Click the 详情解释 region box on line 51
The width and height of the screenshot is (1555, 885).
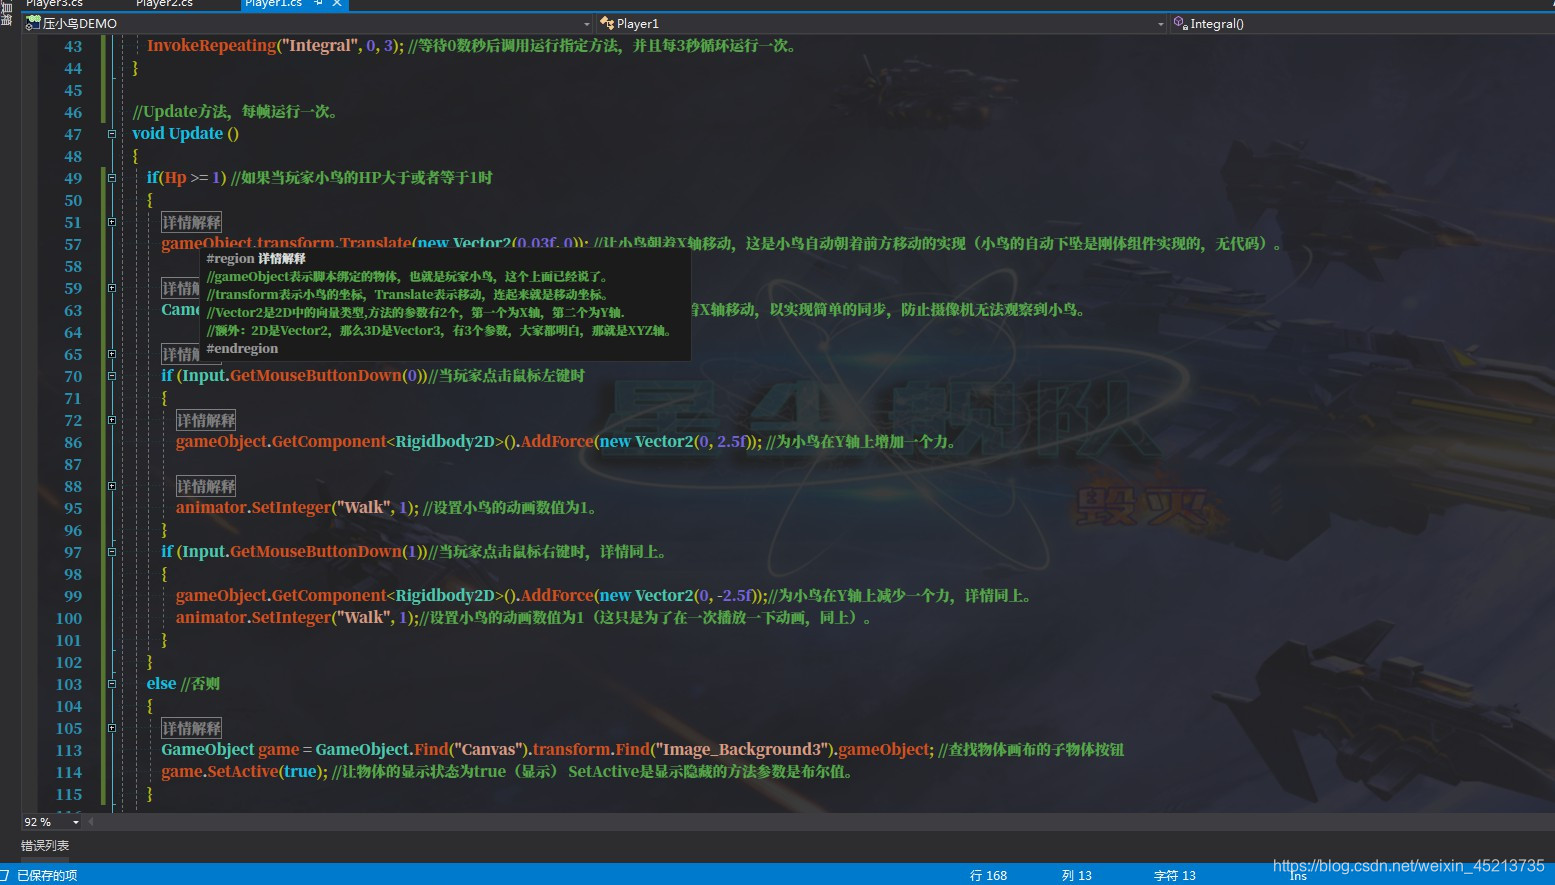(191, 222)
